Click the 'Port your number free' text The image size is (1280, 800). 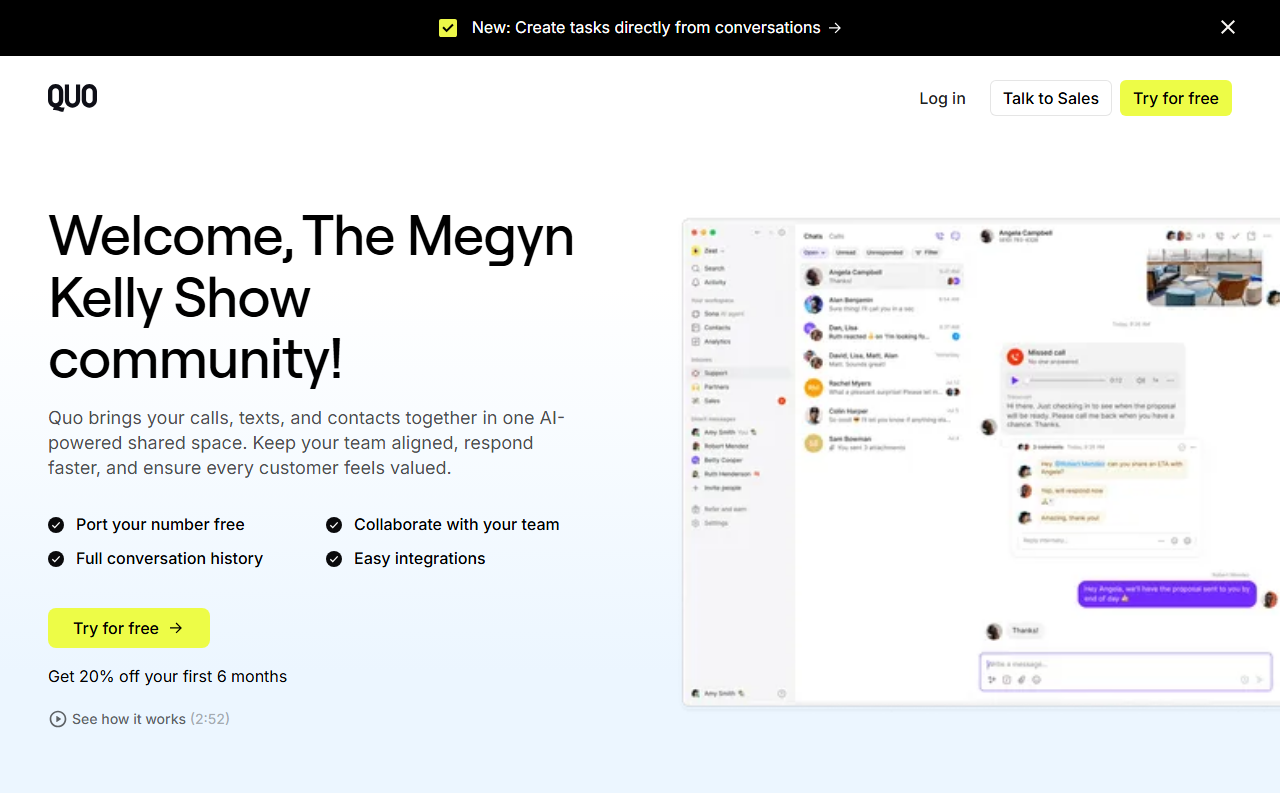click(160, 525)
